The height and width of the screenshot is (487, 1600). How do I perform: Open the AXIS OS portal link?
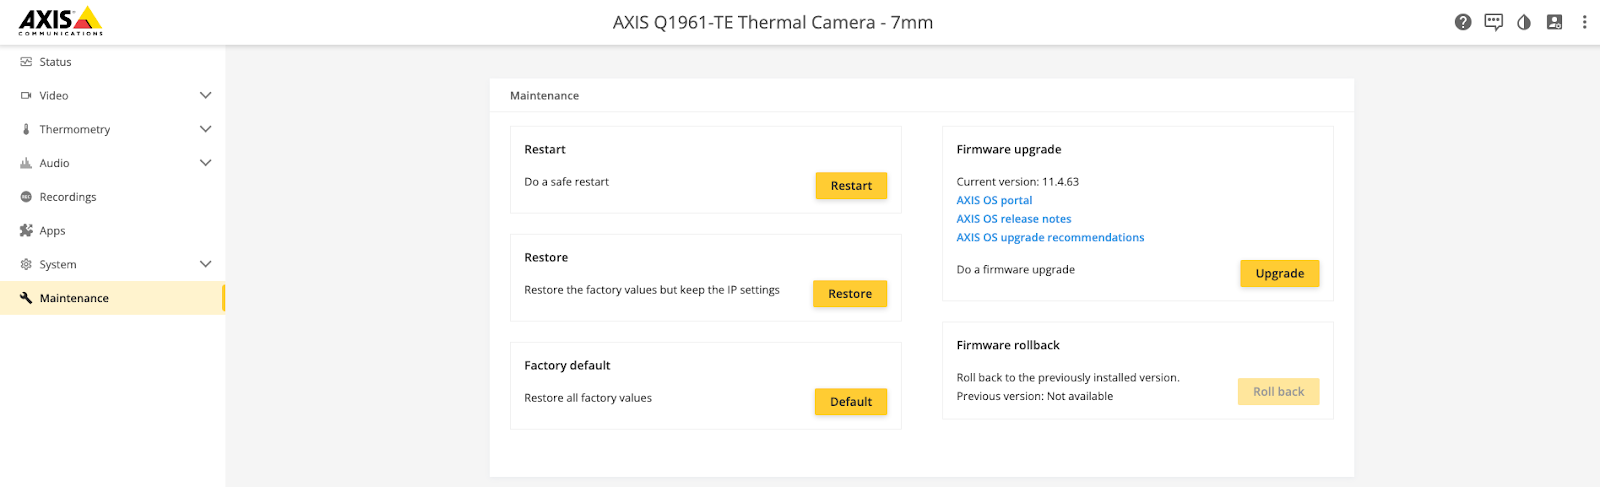tap(994, 200)
